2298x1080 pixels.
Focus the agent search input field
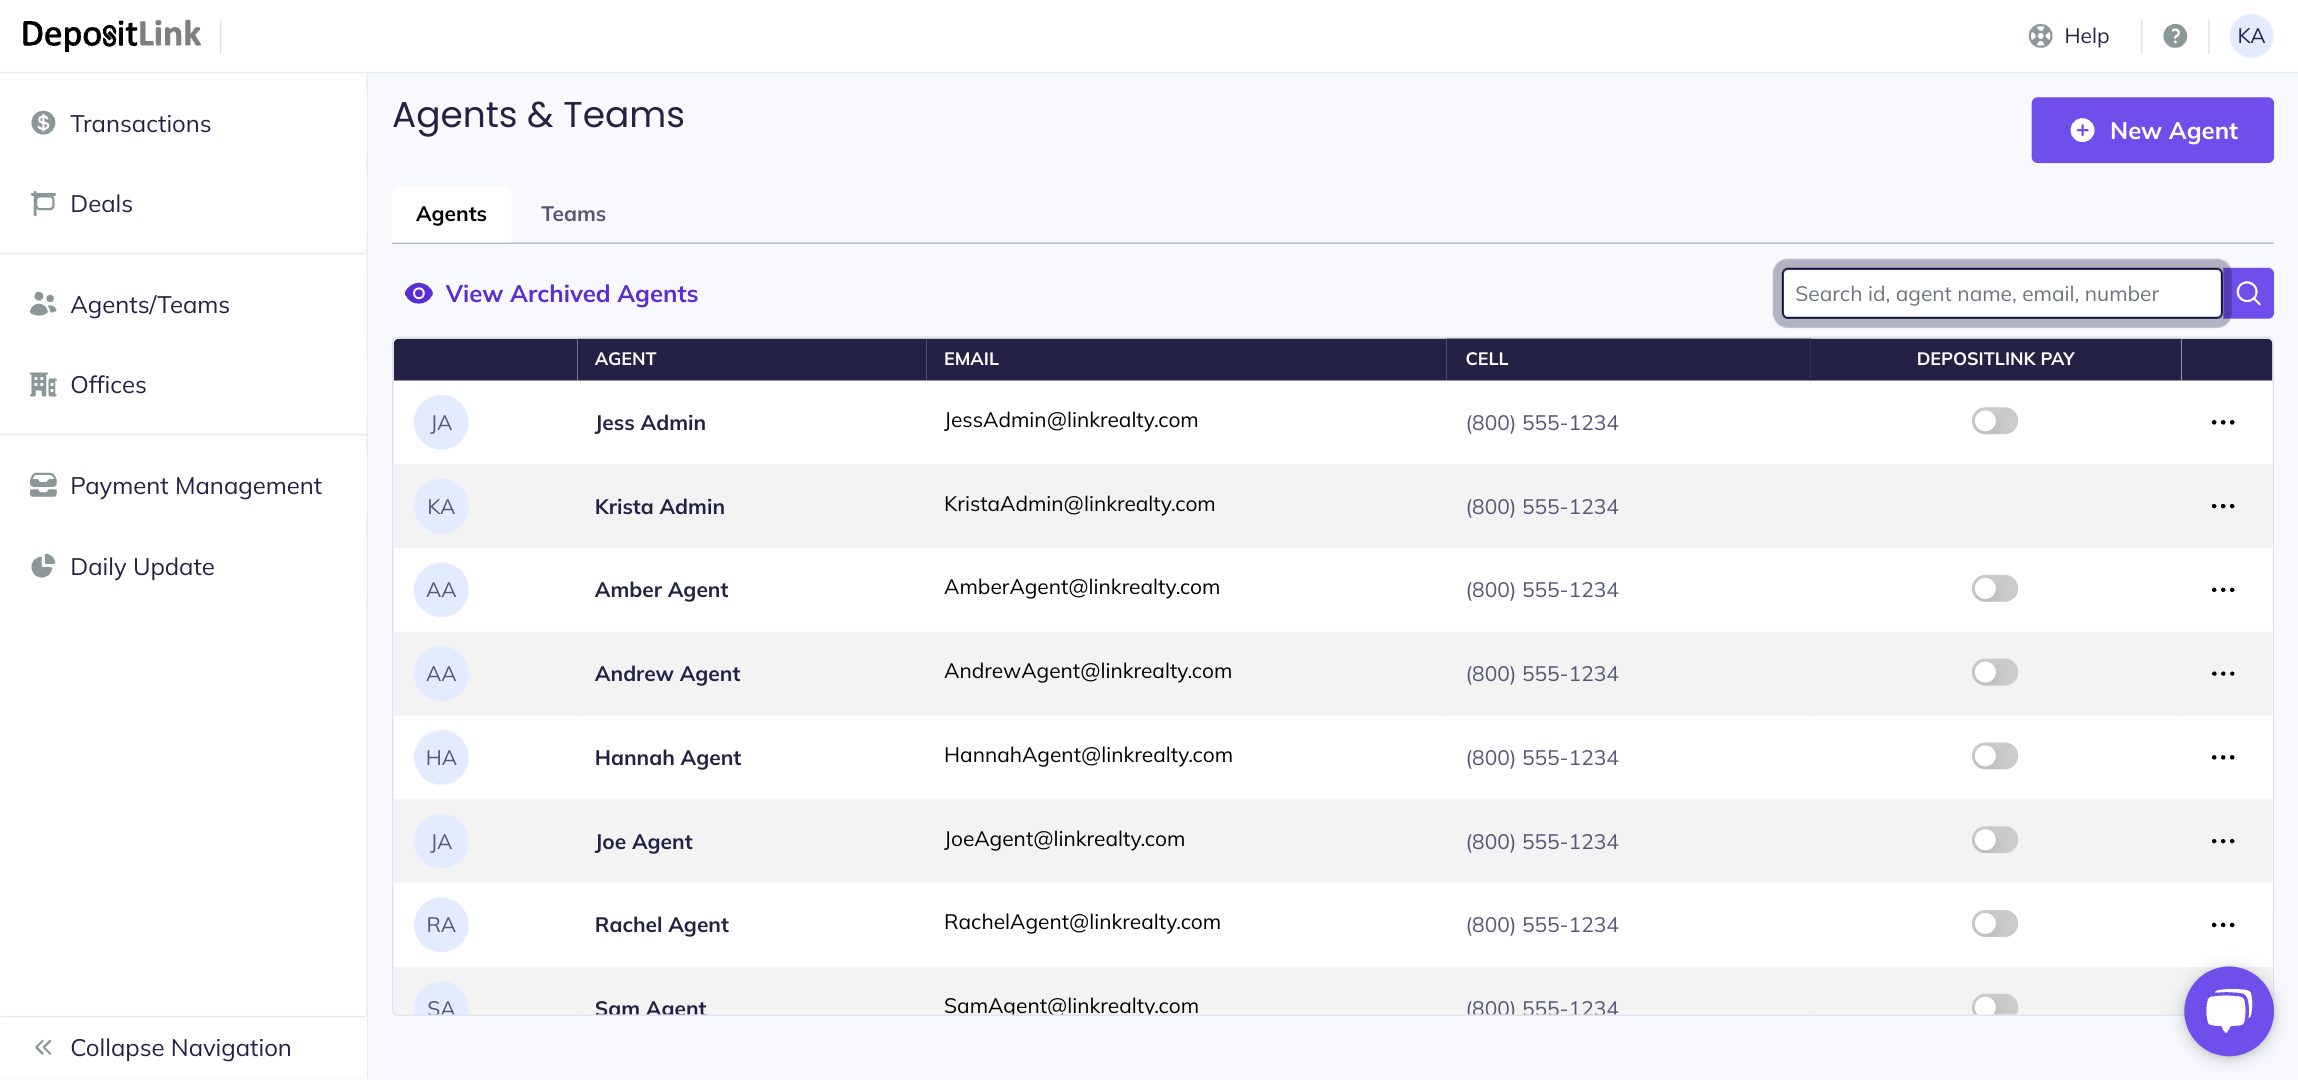coord(2000,293)
